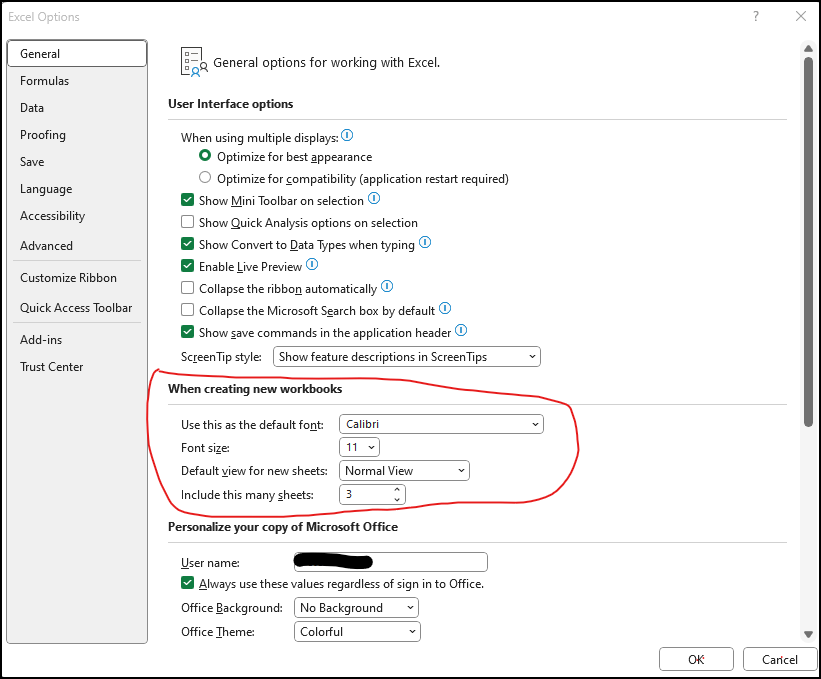Open the Office Background dropdown
The image size is (821, 679).
click(357, 608)
